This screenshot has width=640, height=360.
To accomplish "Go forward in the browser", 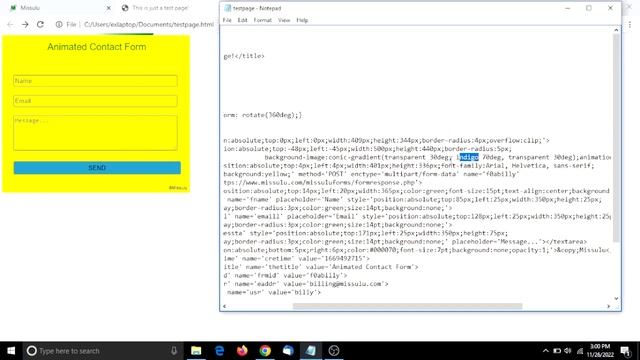I will [x=25, y=24].
